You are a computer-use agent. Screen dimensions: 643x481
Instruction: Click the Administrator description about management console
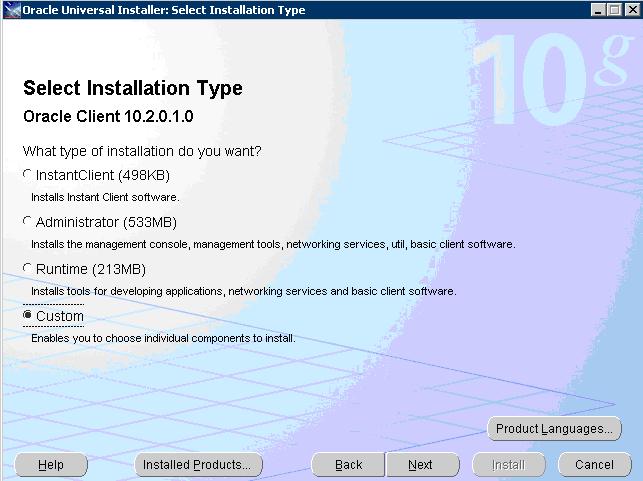(273, 244)
